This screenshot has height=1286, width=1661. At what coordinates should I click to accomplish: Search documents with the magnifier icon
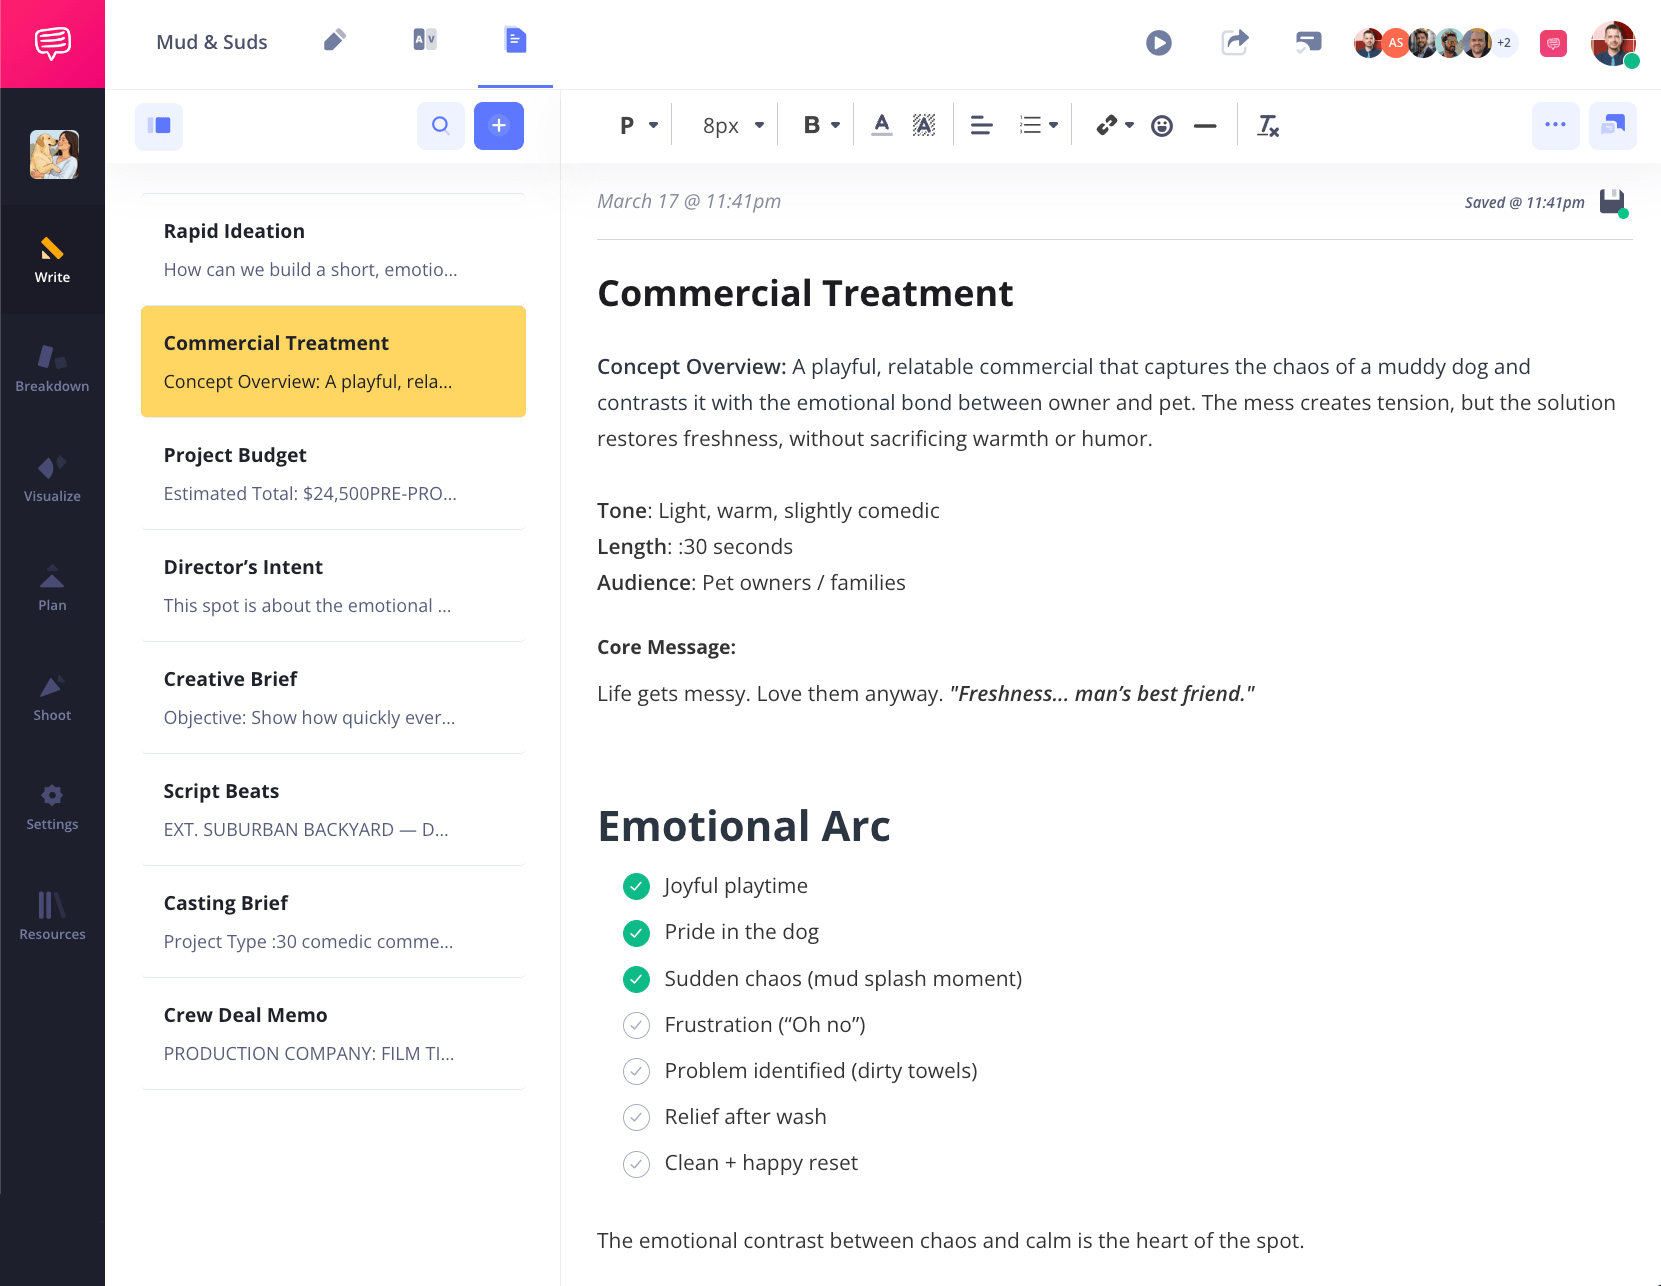tap(440, 126)
